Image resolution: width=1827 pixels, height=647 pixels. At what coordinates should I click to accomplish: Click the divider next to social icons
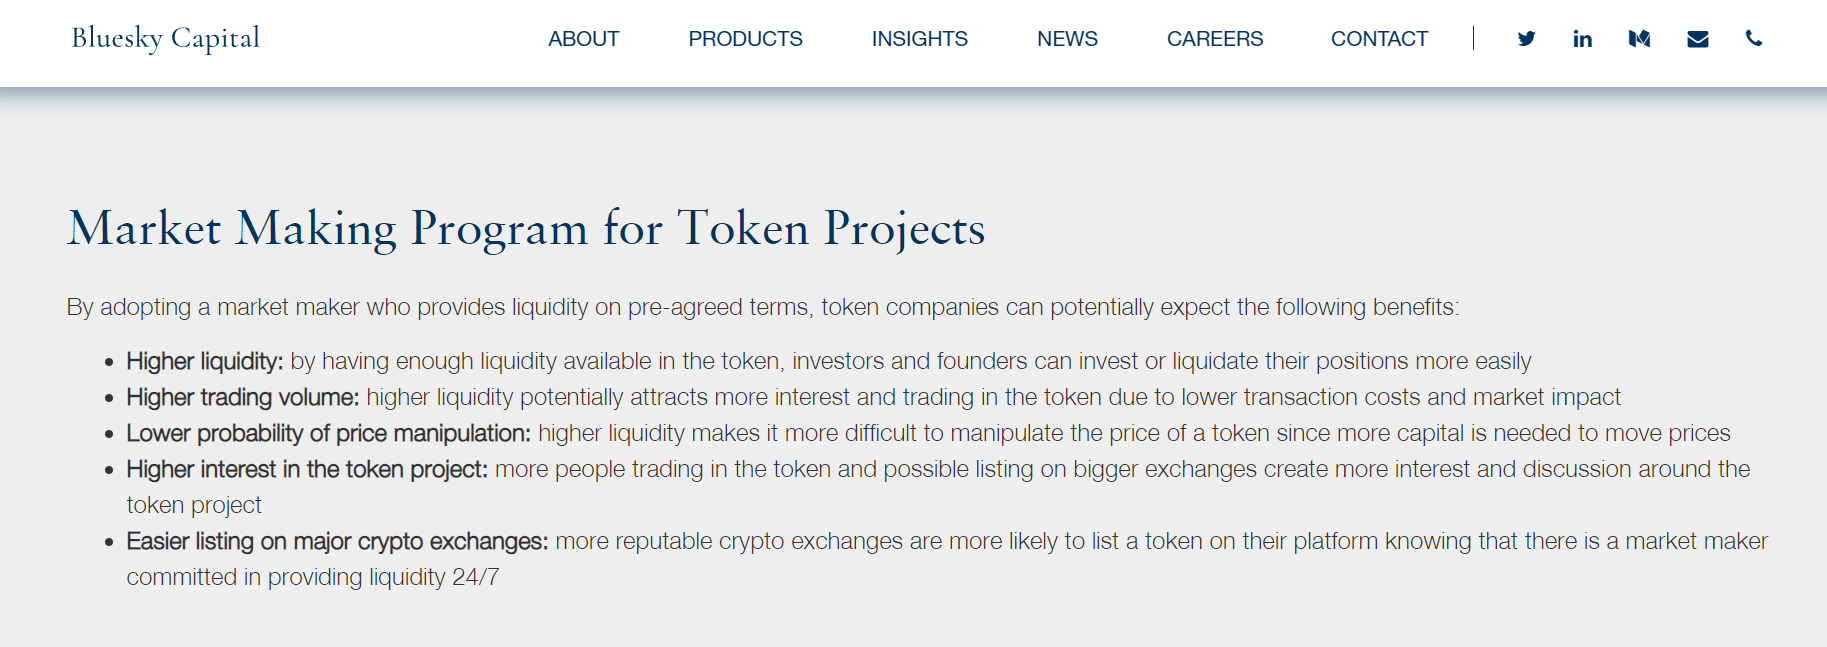click(1474, 38)
